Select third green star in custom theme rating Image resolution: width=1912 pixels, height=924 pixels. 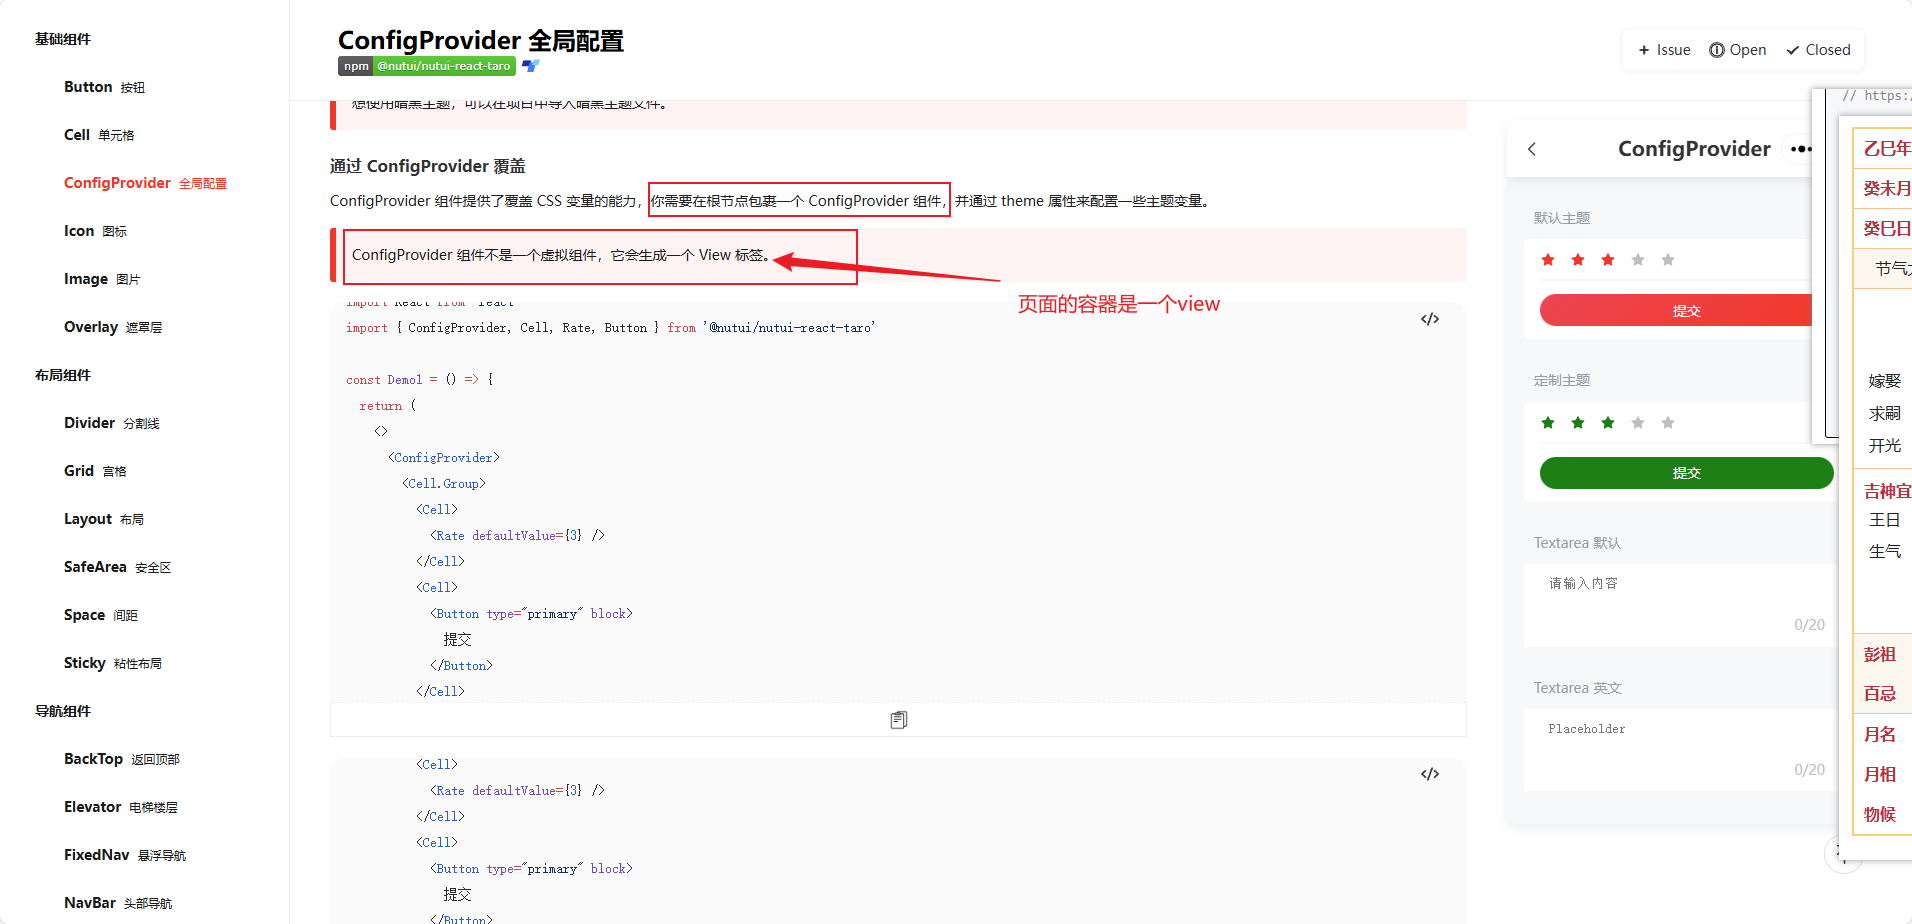pyautogui.click(x=1608, y=423)
